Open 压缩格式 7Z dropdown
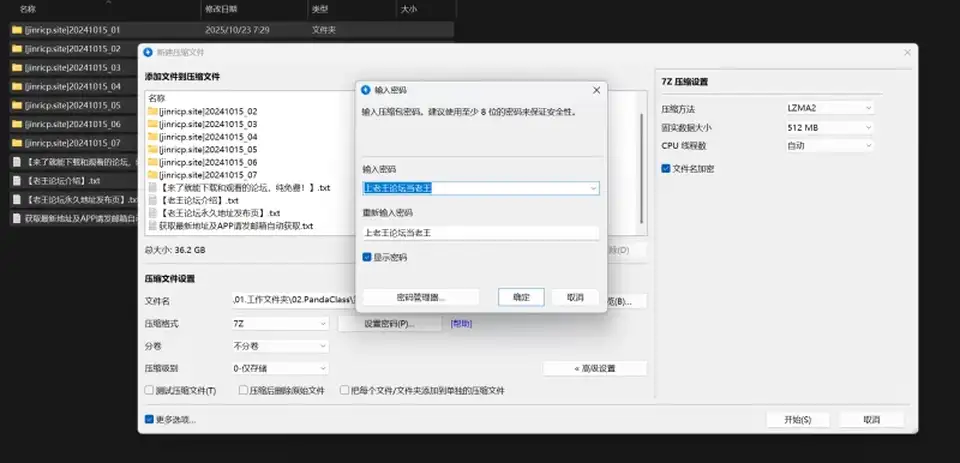This screenshot has height=463, width=960. coord(280,323)
